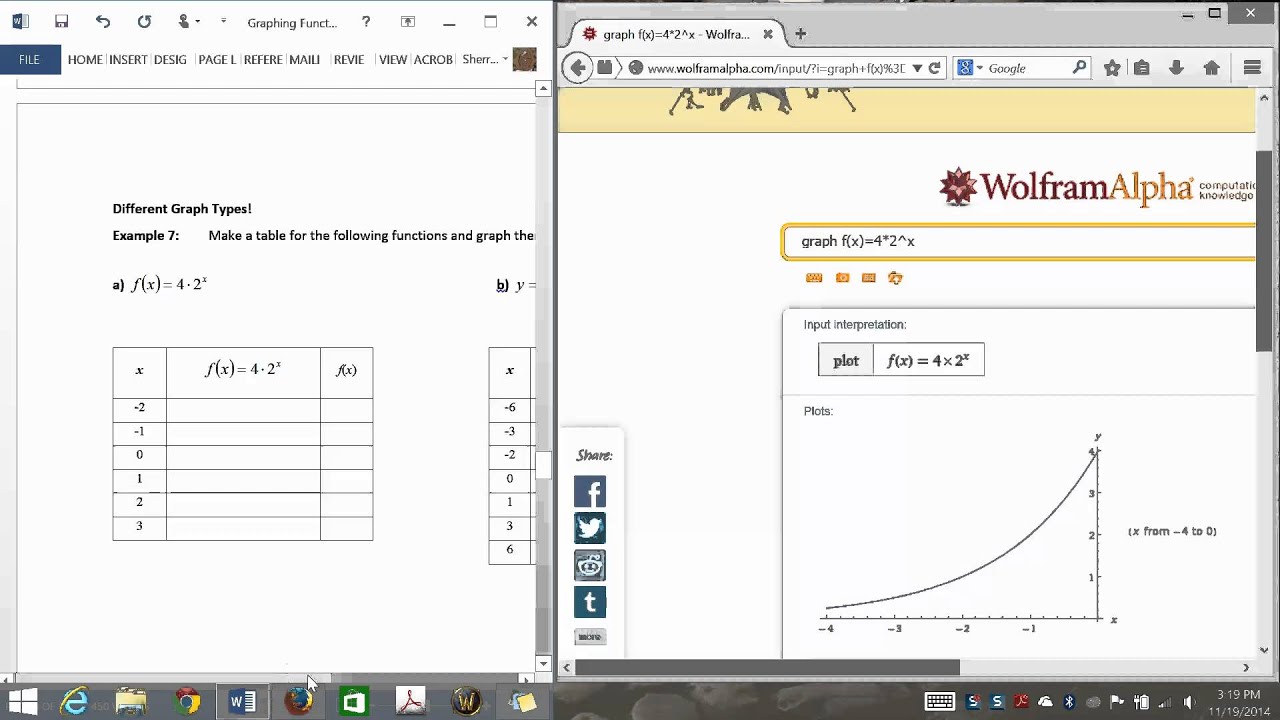Open the Windows Start button

tap(23, 702)
